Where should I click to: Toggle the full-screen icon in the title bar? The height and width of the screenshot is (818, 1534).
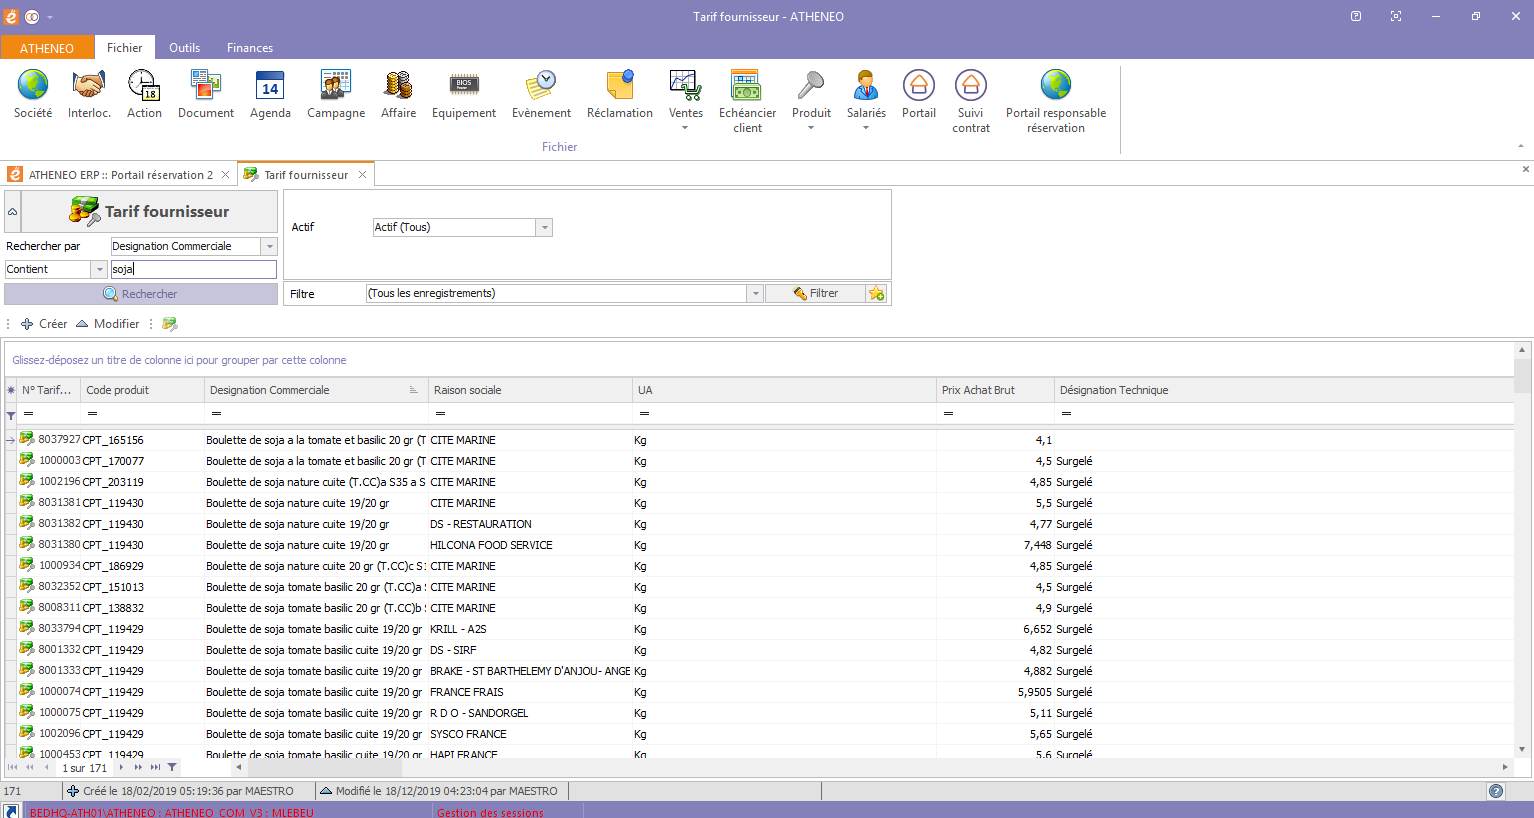click(1396, 16)
